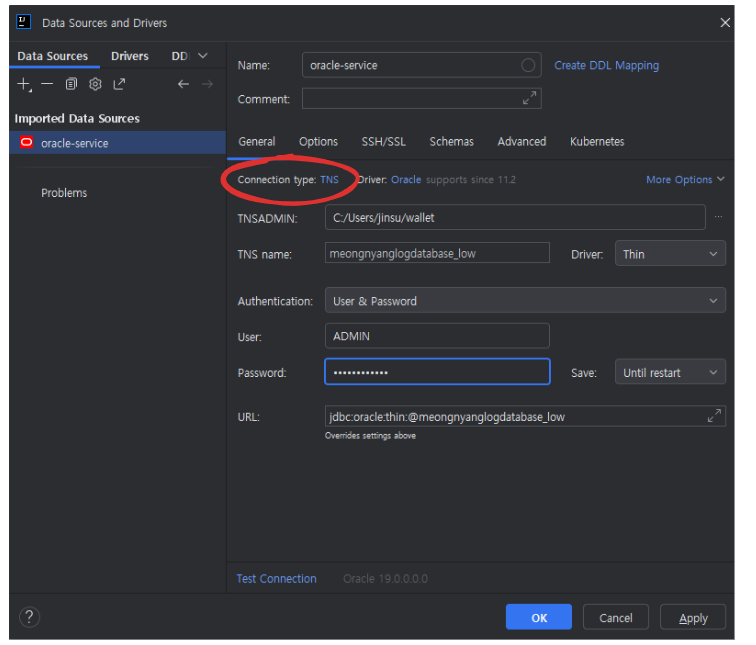Click the OK button
This screenshot has height=645, width=756.
(539, 617)
